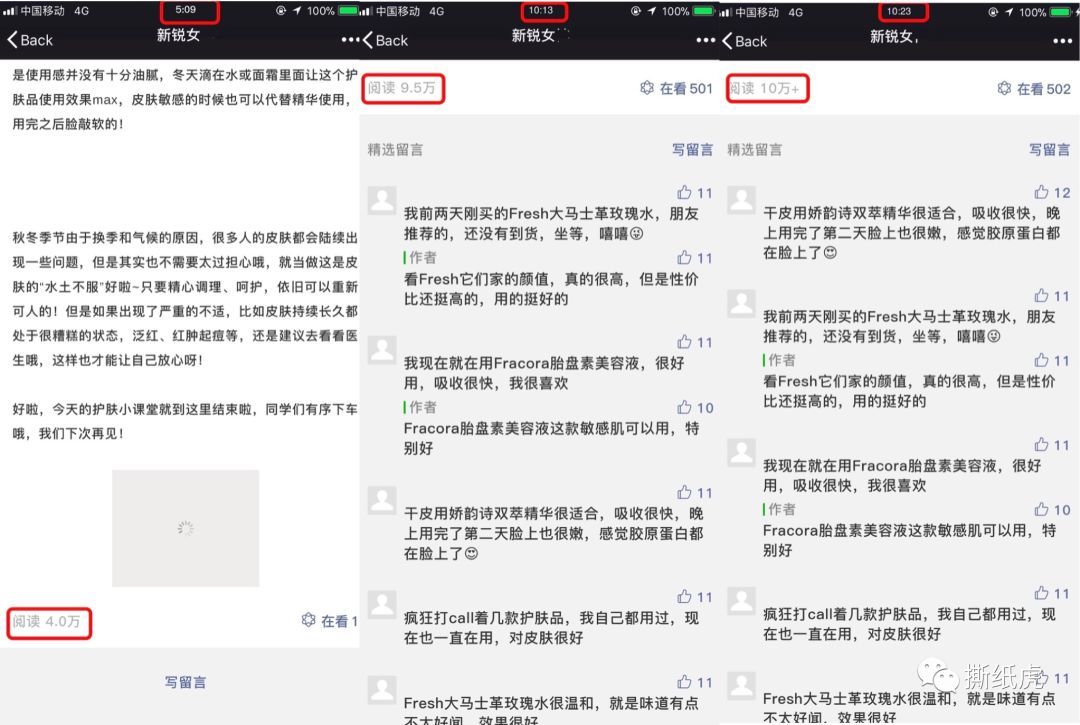The width and height of the screenshot is (1080, 725).
Task: Tap the loading image placeholder in the article
Action: pyautogui.click(x=185, y=528)
